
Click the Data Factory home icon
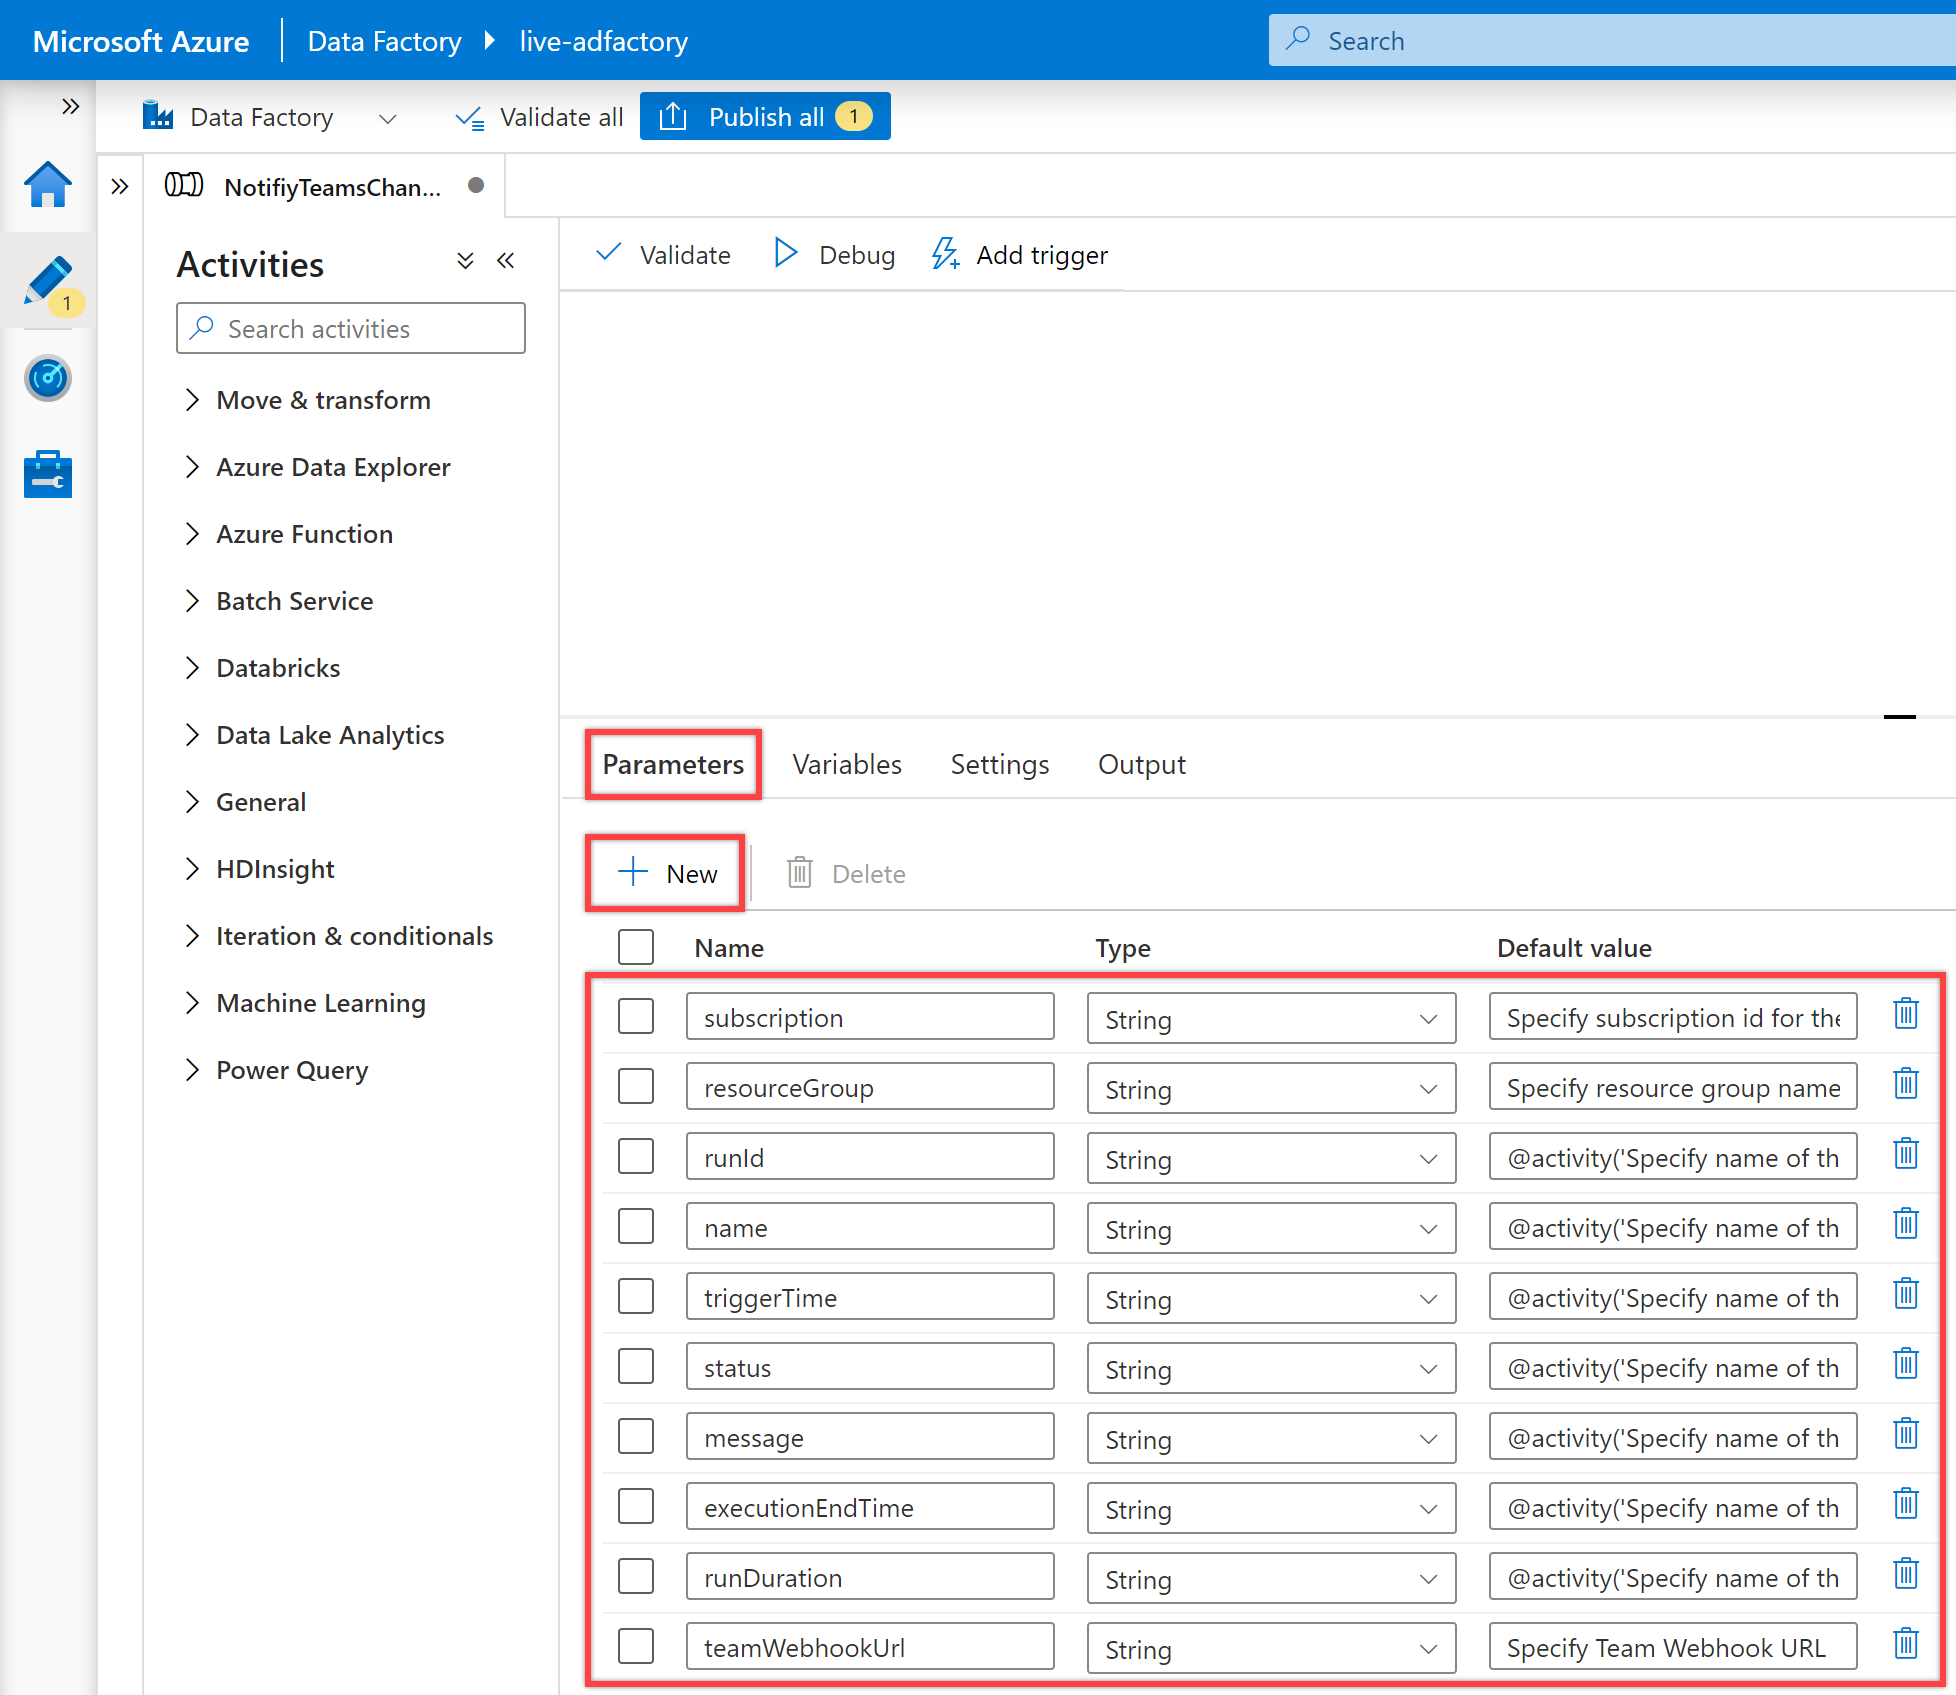(x=47, y=186)
